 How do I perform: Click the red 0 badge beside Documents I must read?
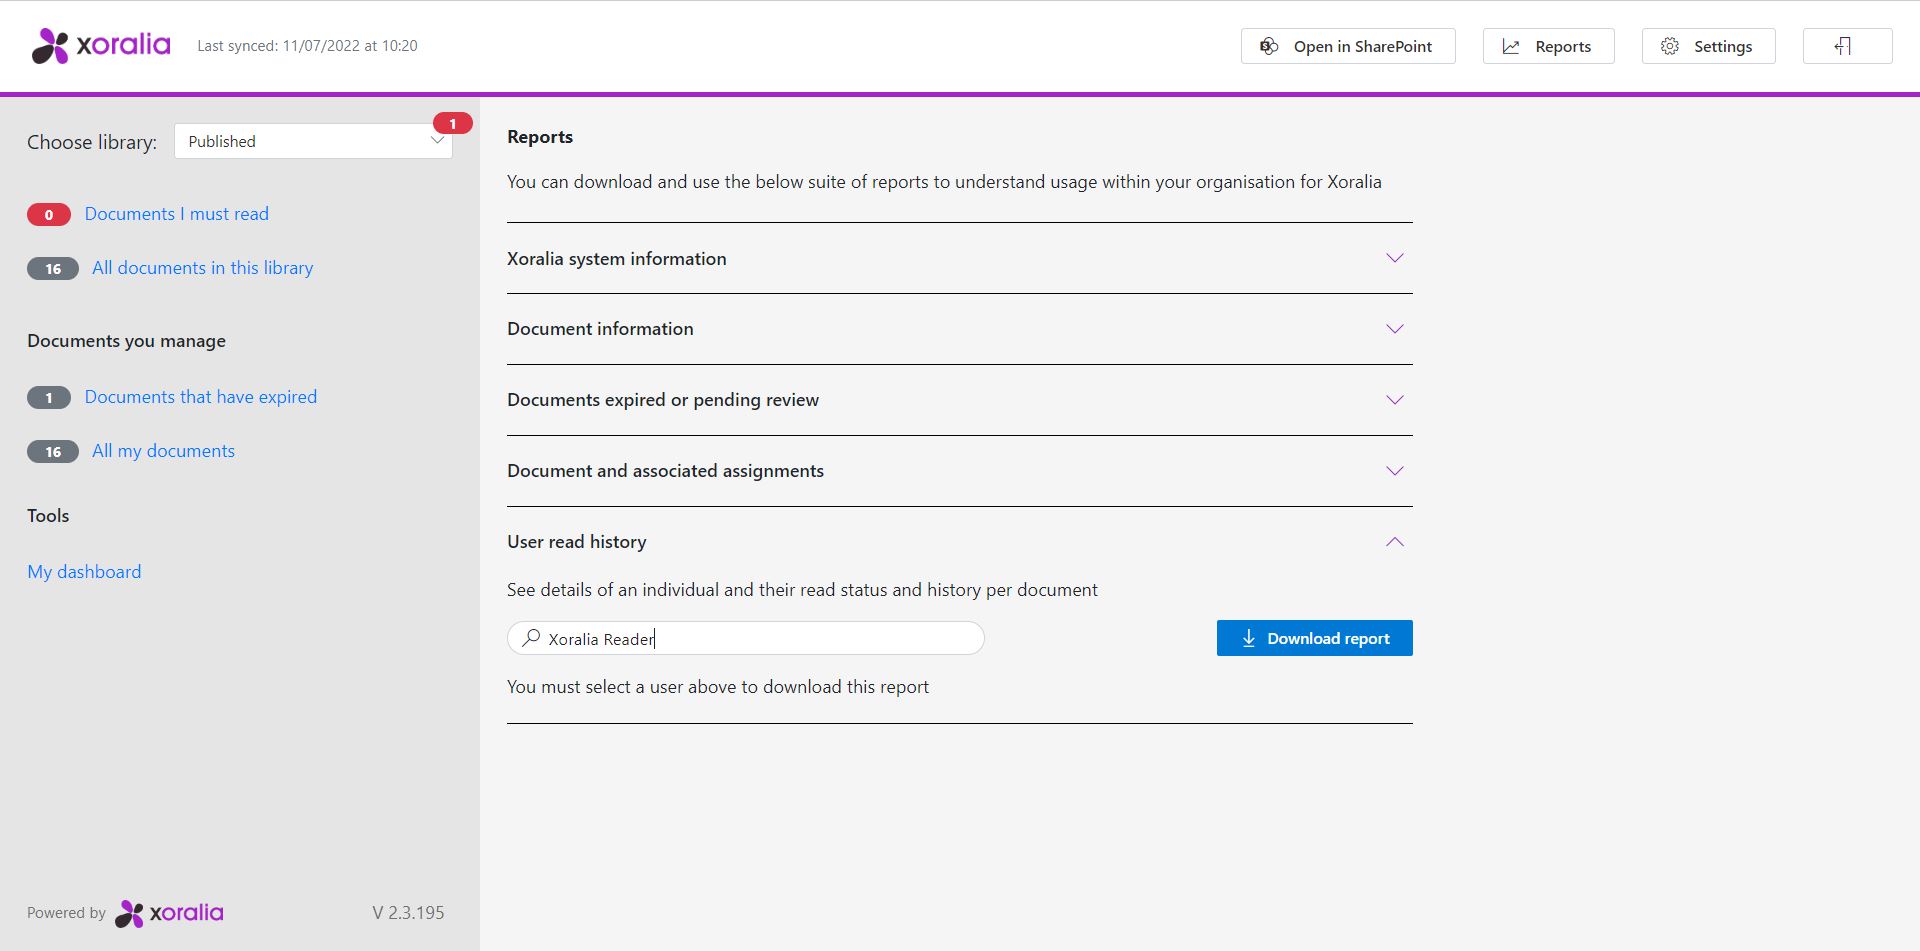49,214
